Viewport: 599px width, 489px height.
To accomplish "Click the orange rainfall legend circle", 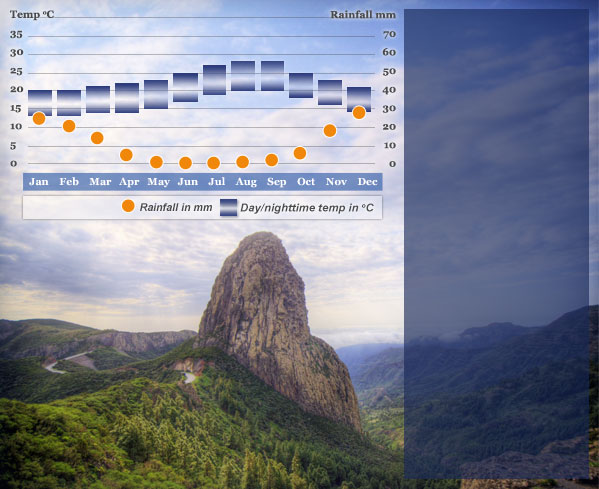I will click(x=128, y=206).
